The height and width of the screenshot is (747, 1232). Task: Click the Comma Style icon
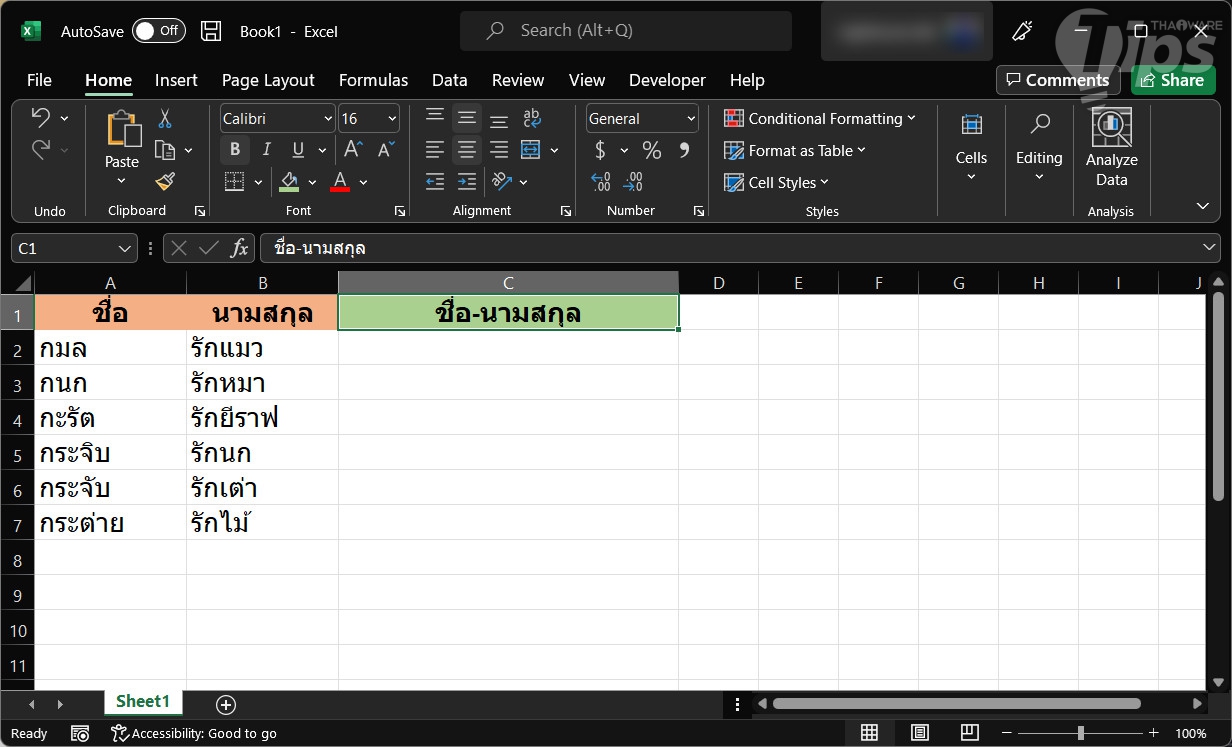click(684, 150)
